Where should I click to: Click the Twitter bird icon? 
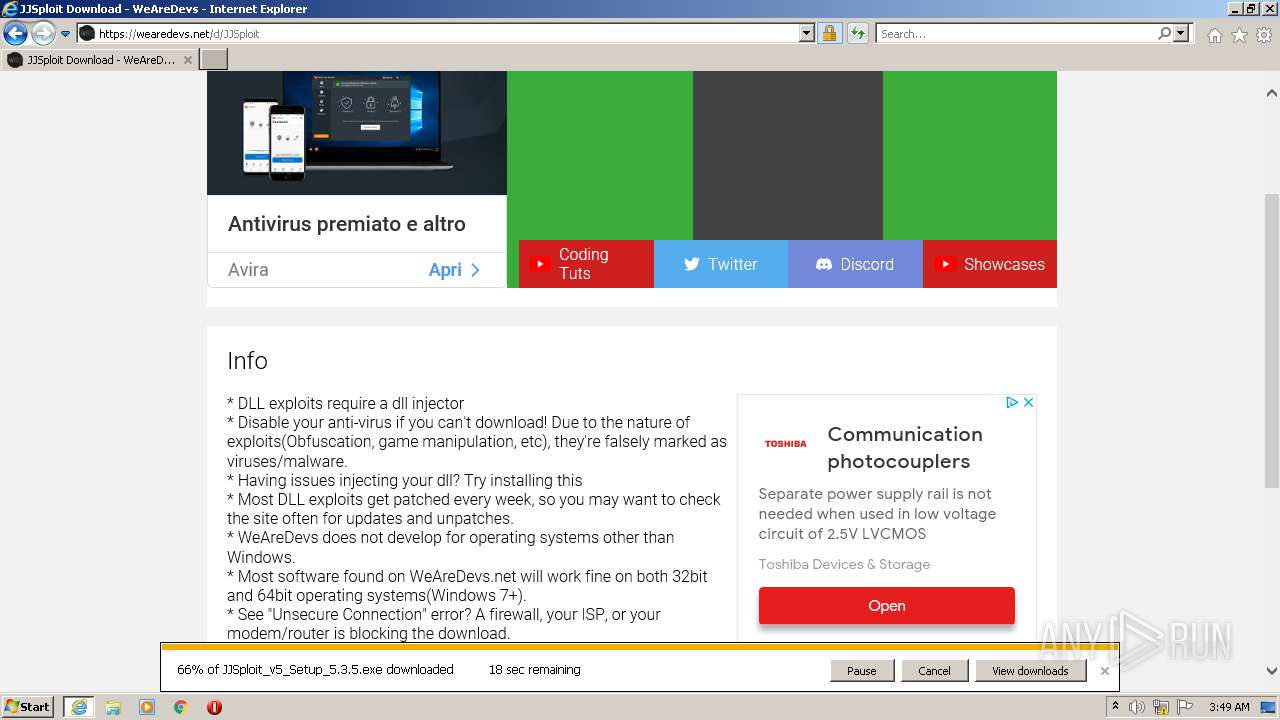pyautogui.click(x=691, y=264)
